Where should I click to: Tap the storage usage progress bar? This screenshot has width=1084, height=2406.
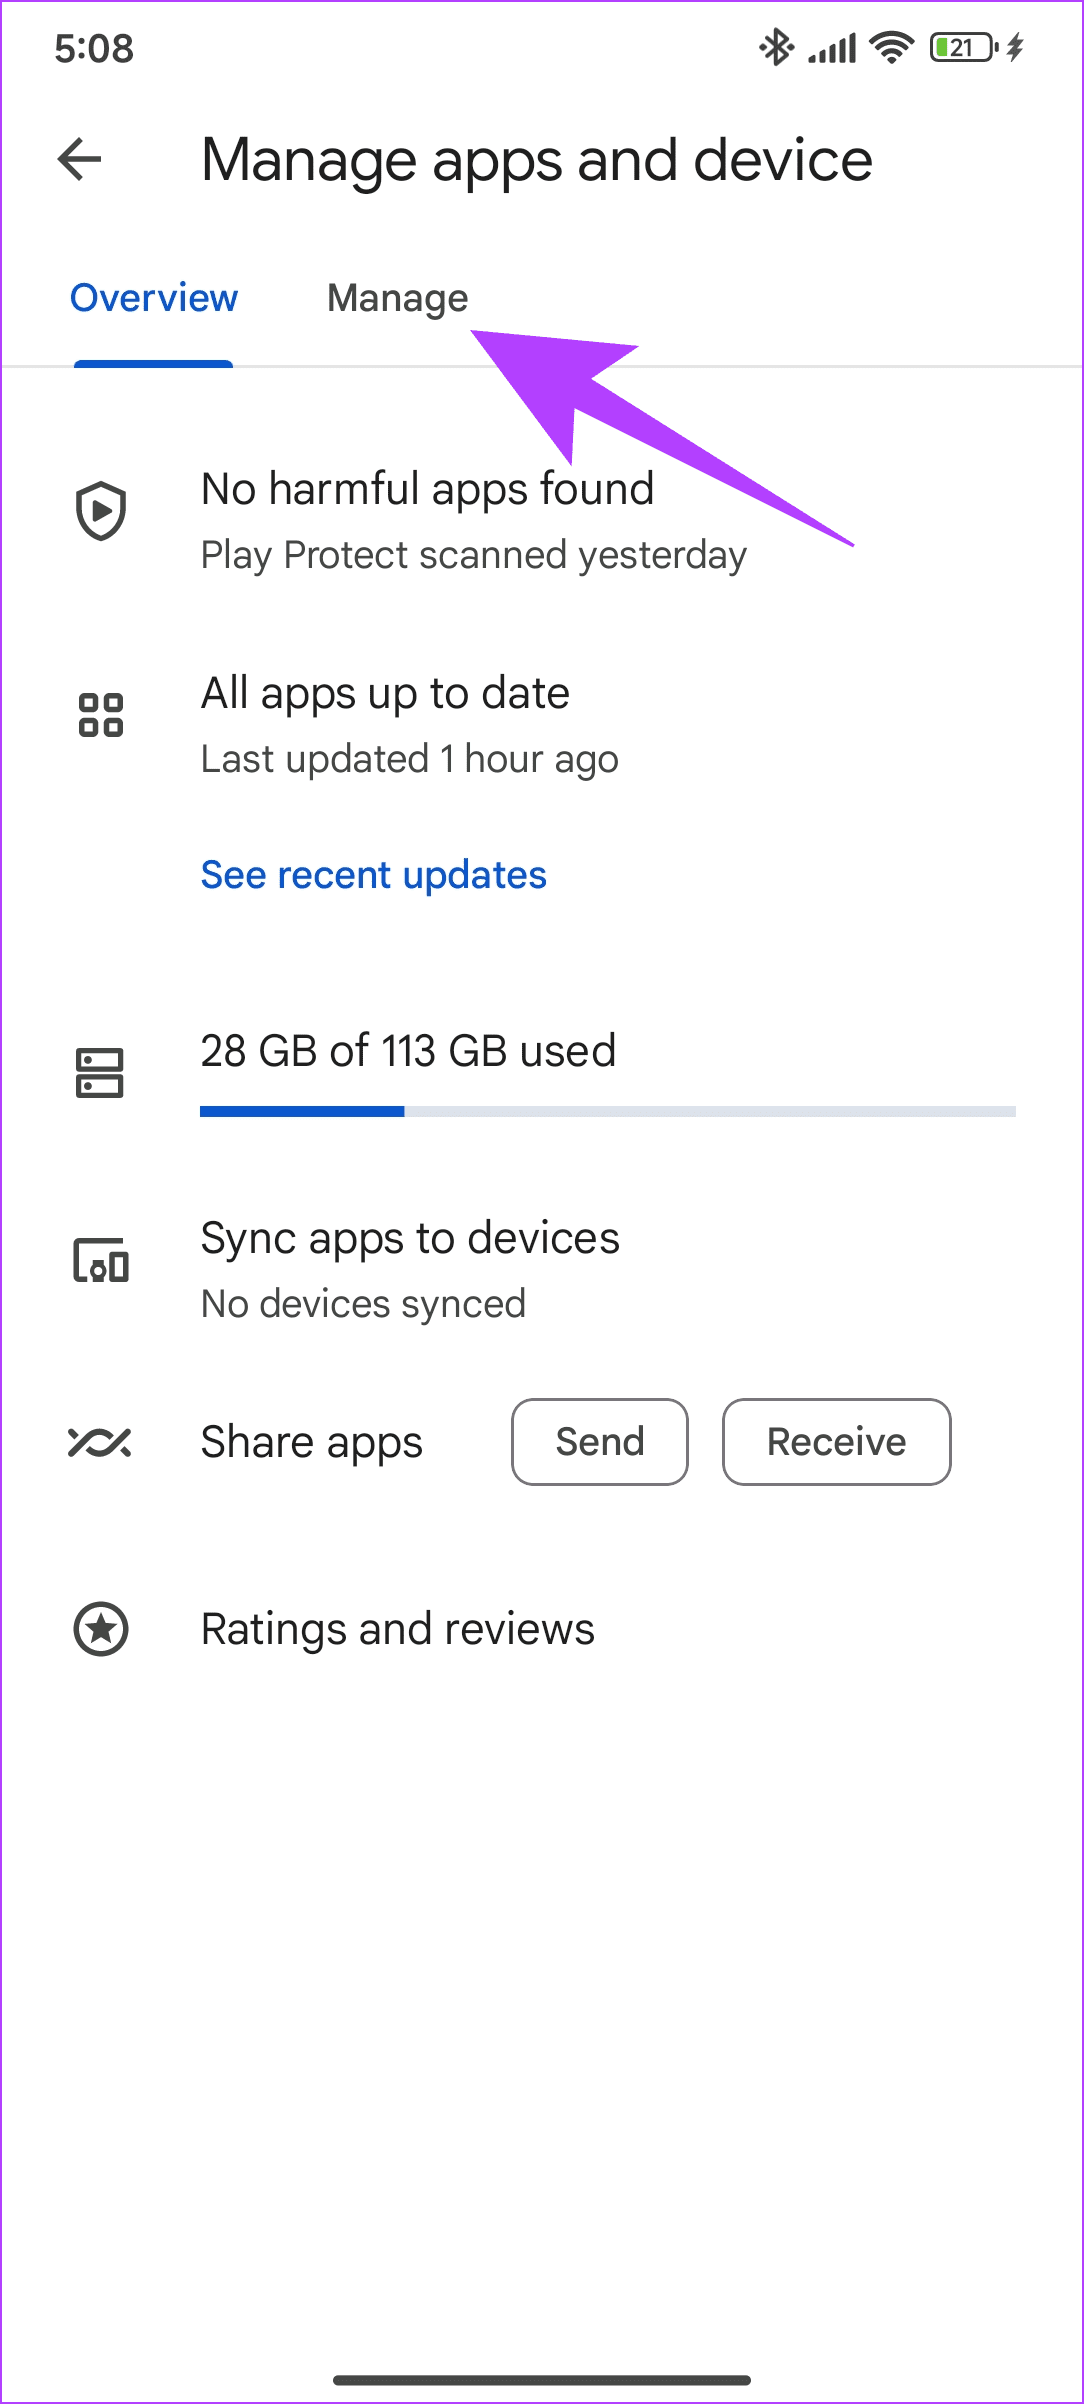point(608,1111)
